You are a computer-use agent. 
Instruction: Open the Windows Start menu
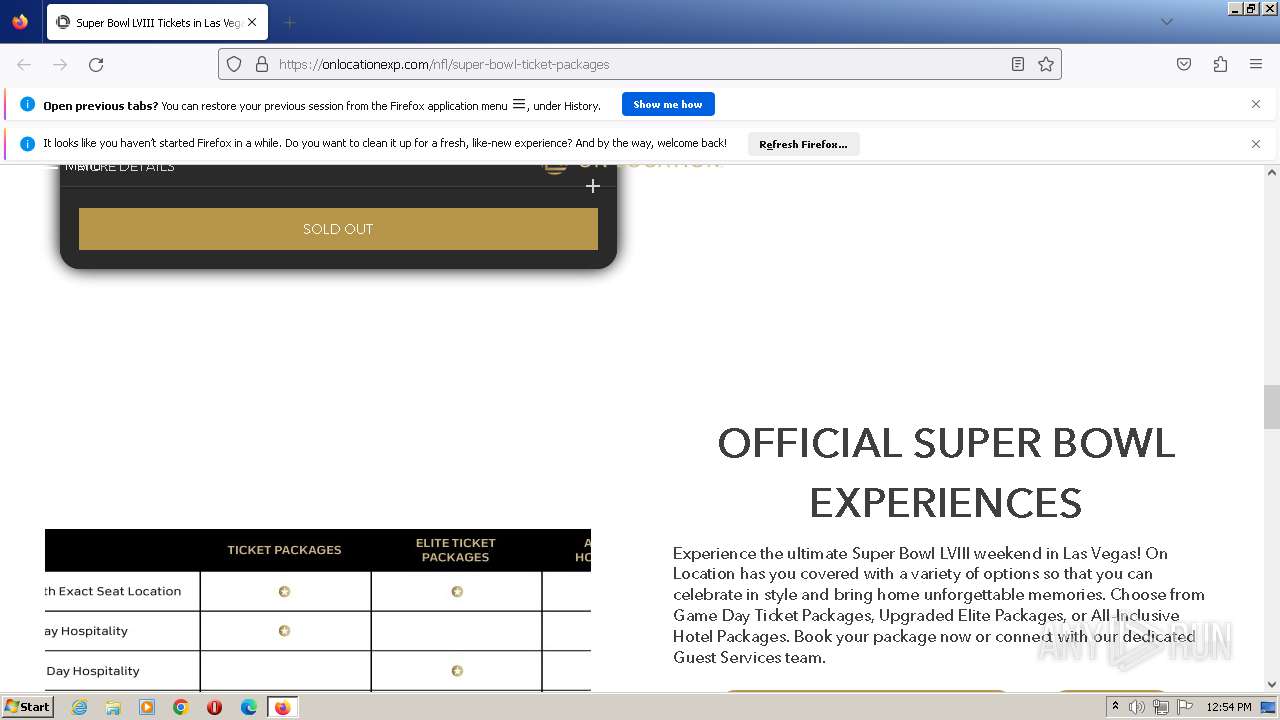pos(27,707)
